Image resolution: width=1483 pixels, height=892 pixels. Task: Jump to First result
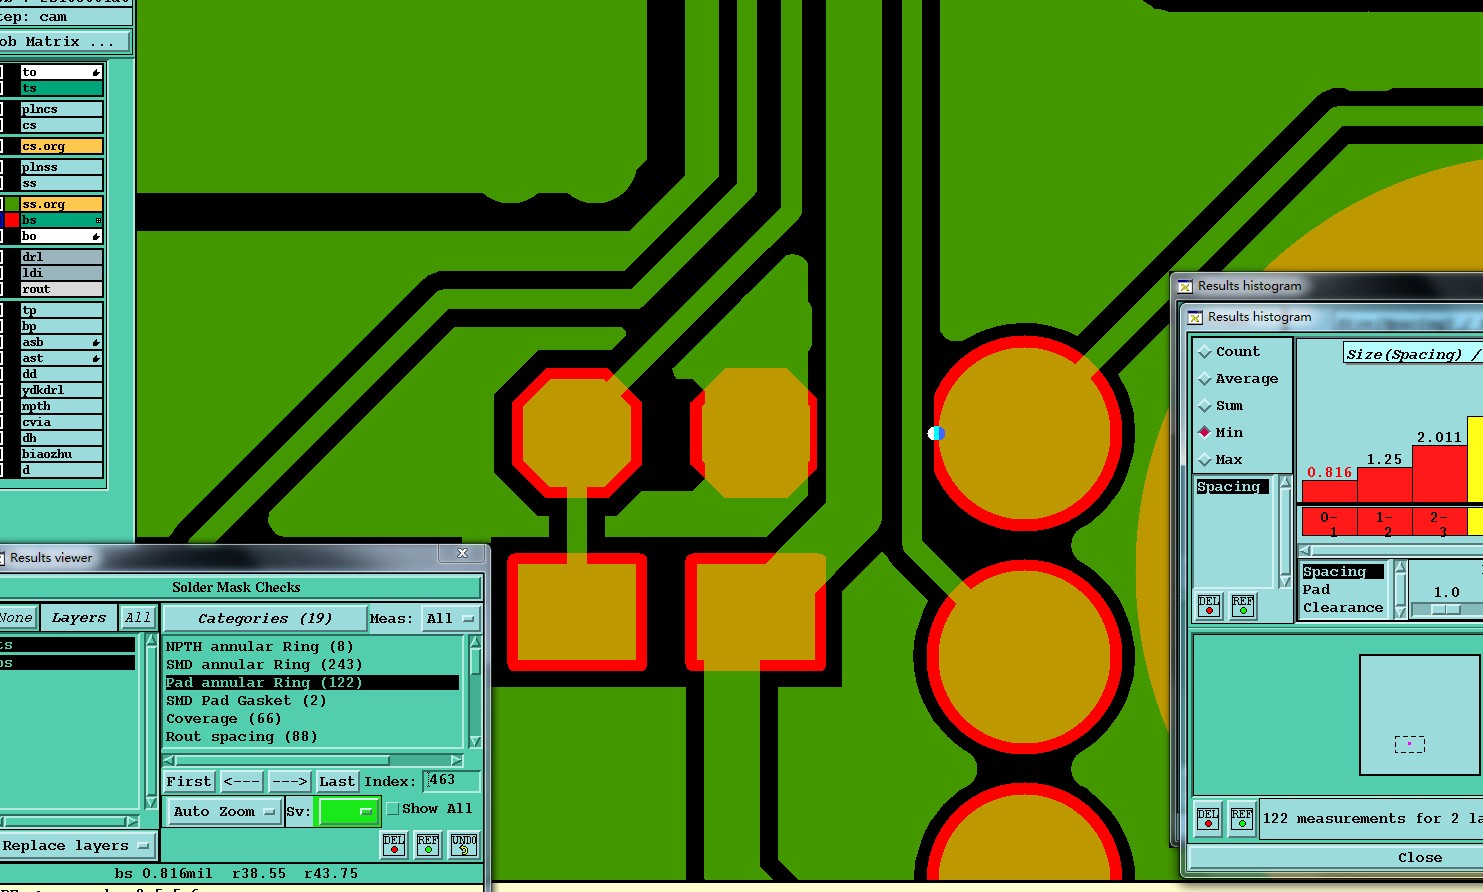point(189,782)
